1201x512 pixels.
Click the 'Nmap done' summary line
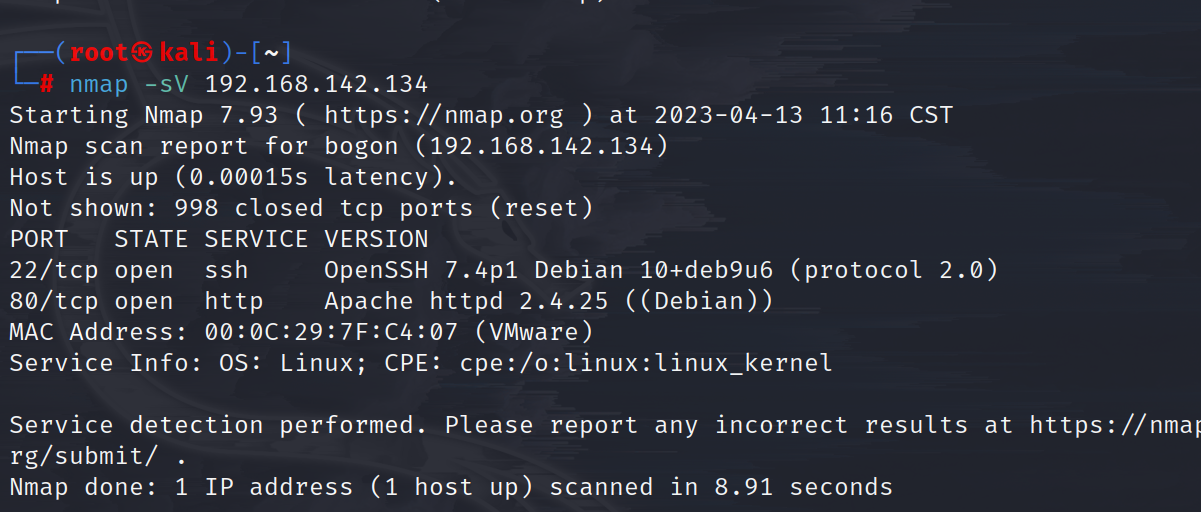(451, 487)
